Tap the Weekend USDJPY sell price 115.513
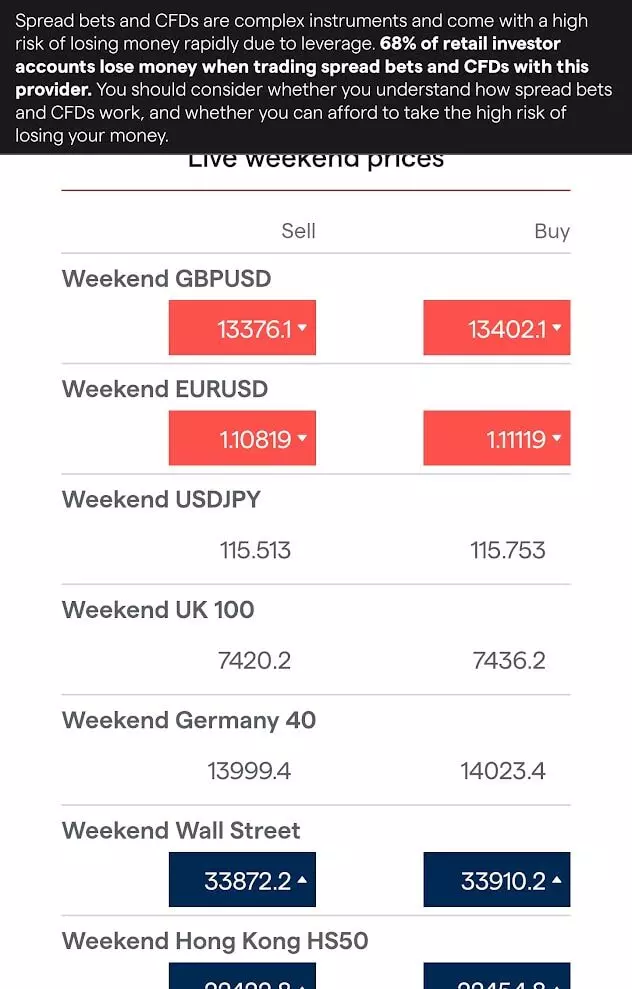The image size is (632, 989). coord(255,550)
